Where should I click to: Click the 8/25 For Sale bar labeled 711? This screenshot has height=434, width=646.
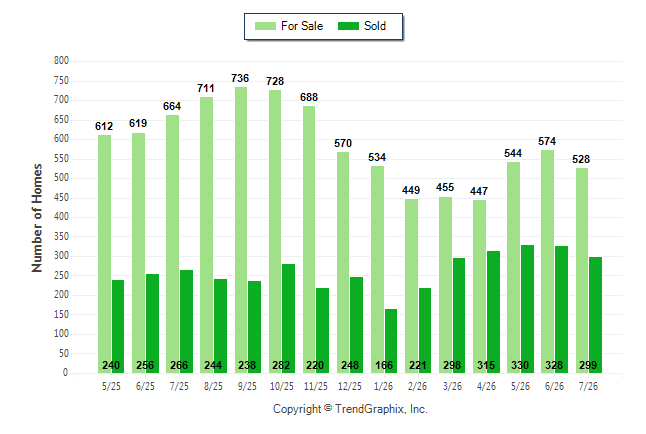click(x=207, y=235)
